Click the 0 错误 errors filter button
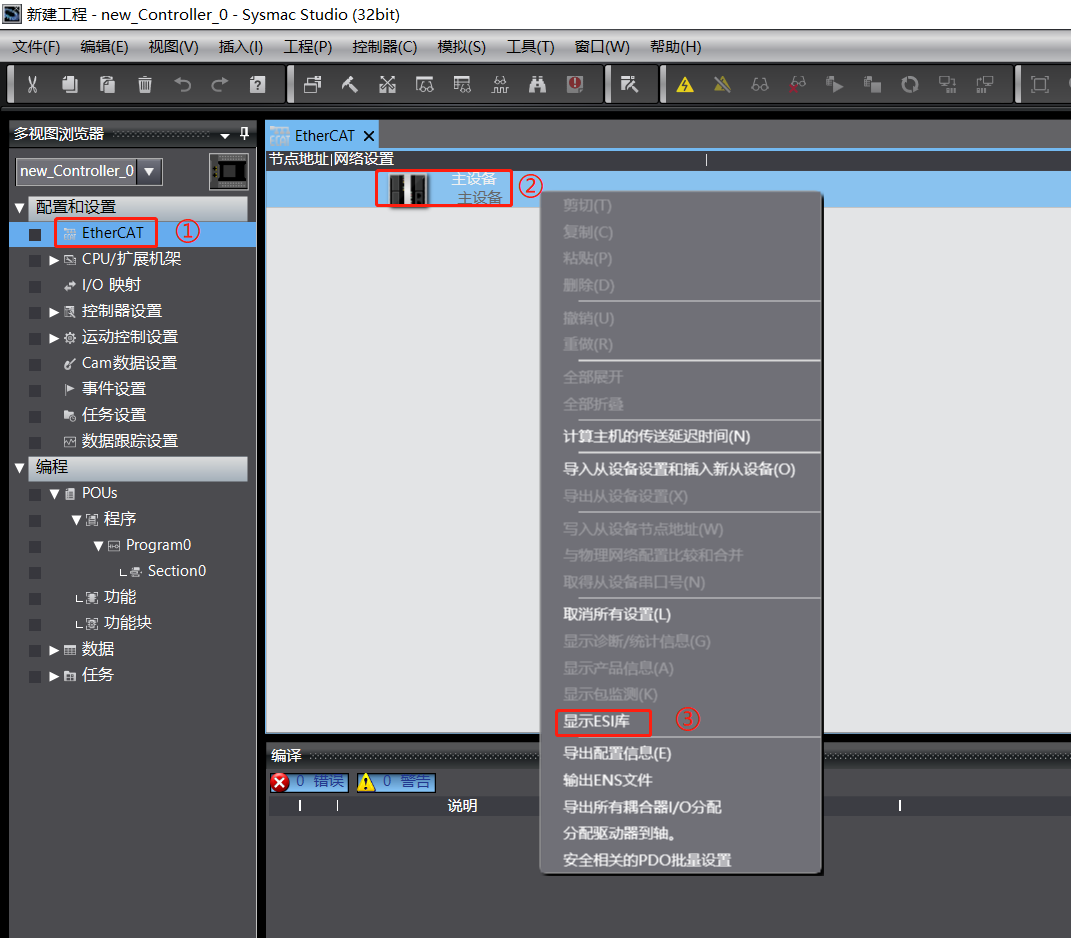 coord(308,782)
